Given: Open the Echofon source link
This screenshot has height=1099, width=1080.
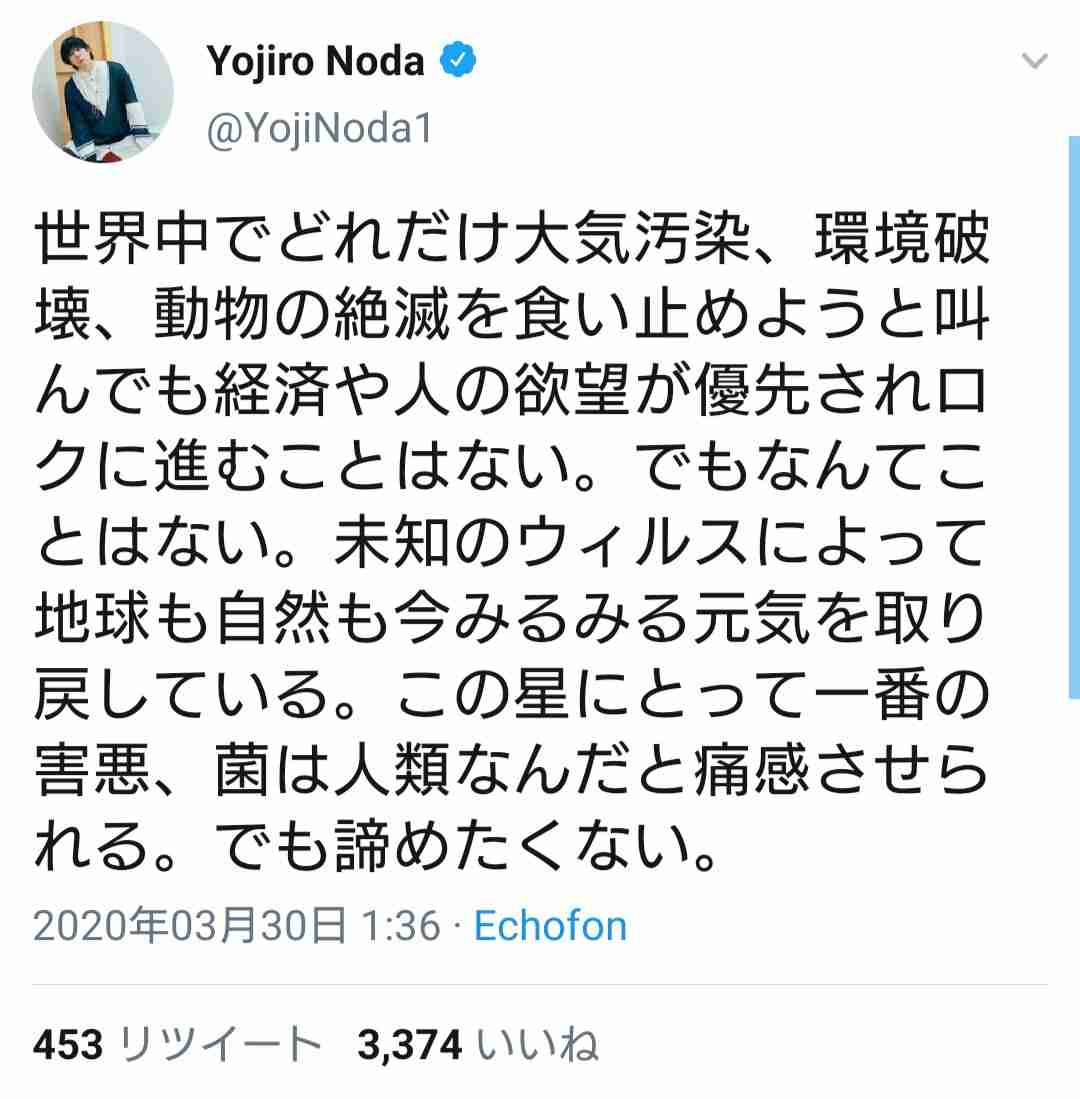Looking at the screenshot, I should pos(550,926).
